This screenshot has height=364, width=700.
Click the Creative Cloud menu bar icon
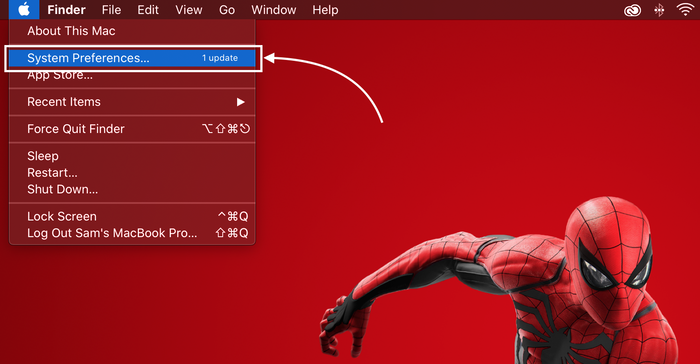tap(632, 10)
